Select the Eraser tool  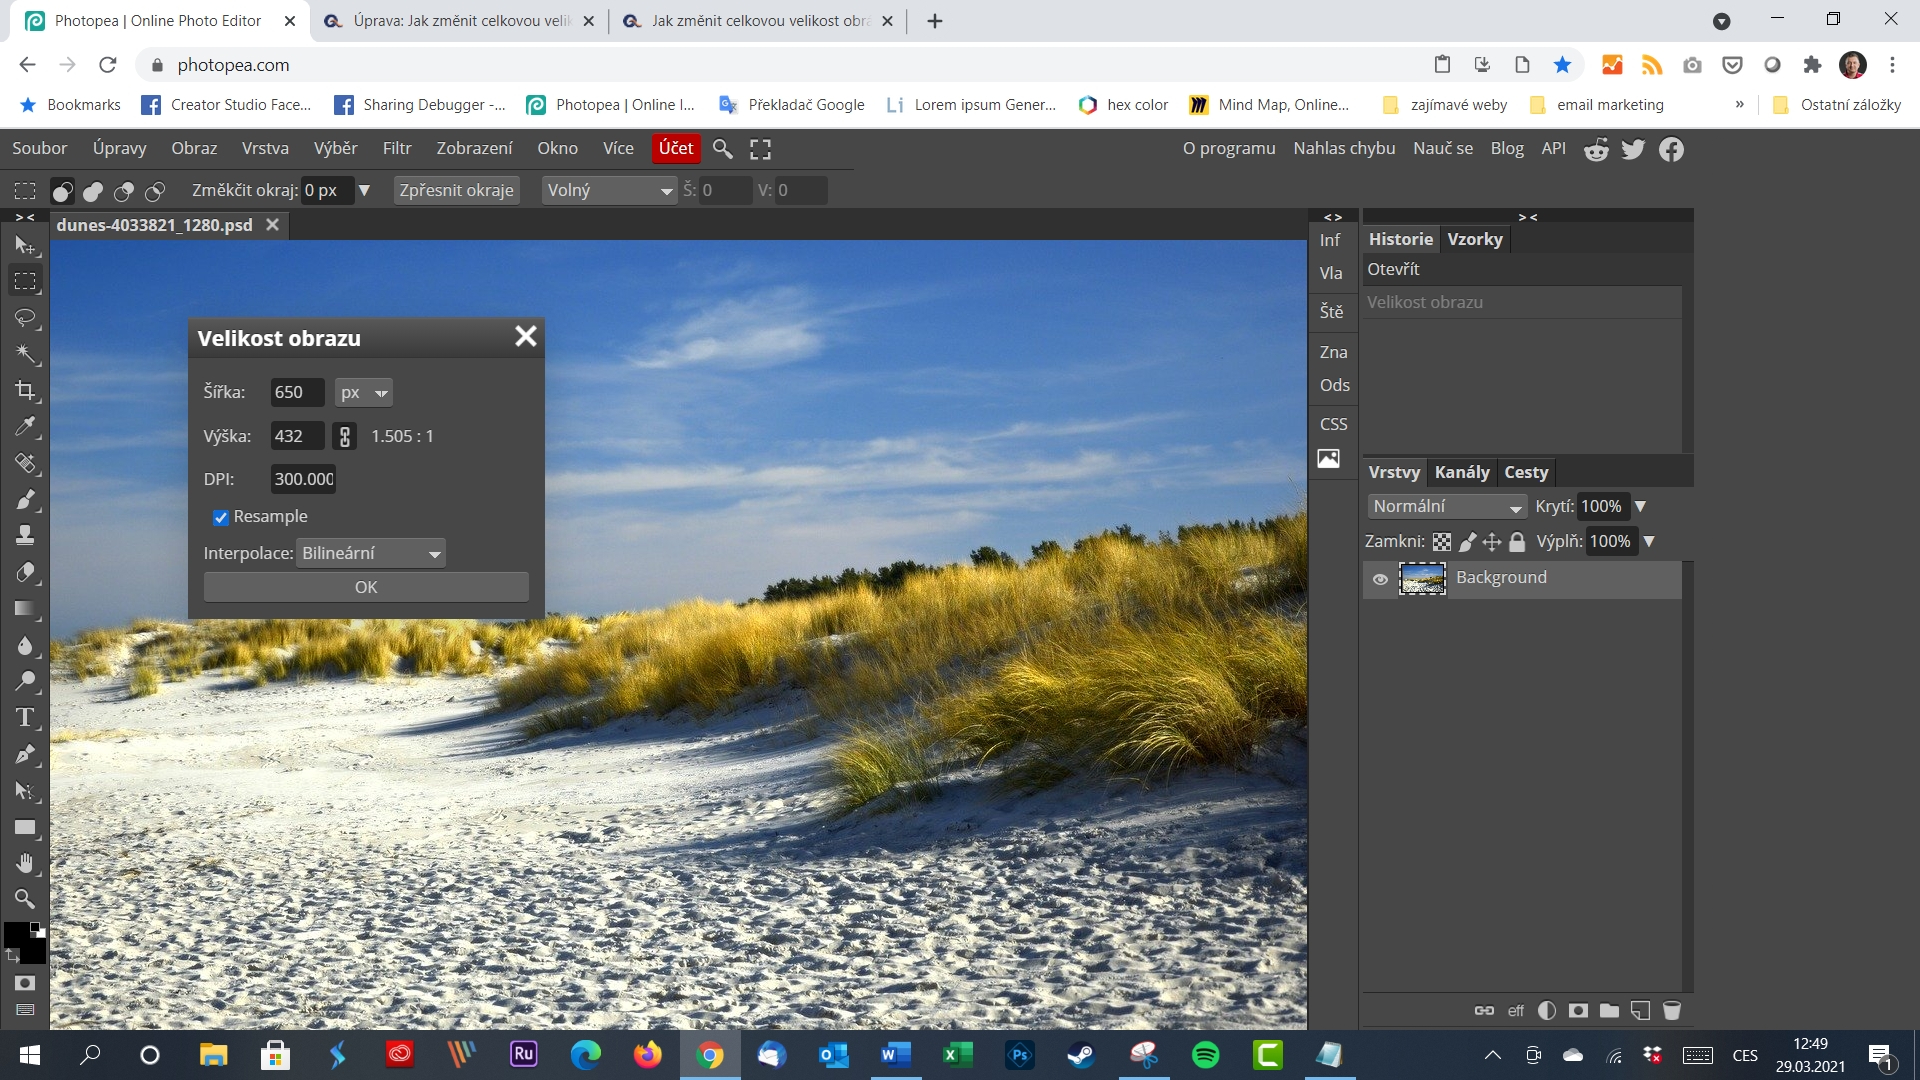(25, 572)
